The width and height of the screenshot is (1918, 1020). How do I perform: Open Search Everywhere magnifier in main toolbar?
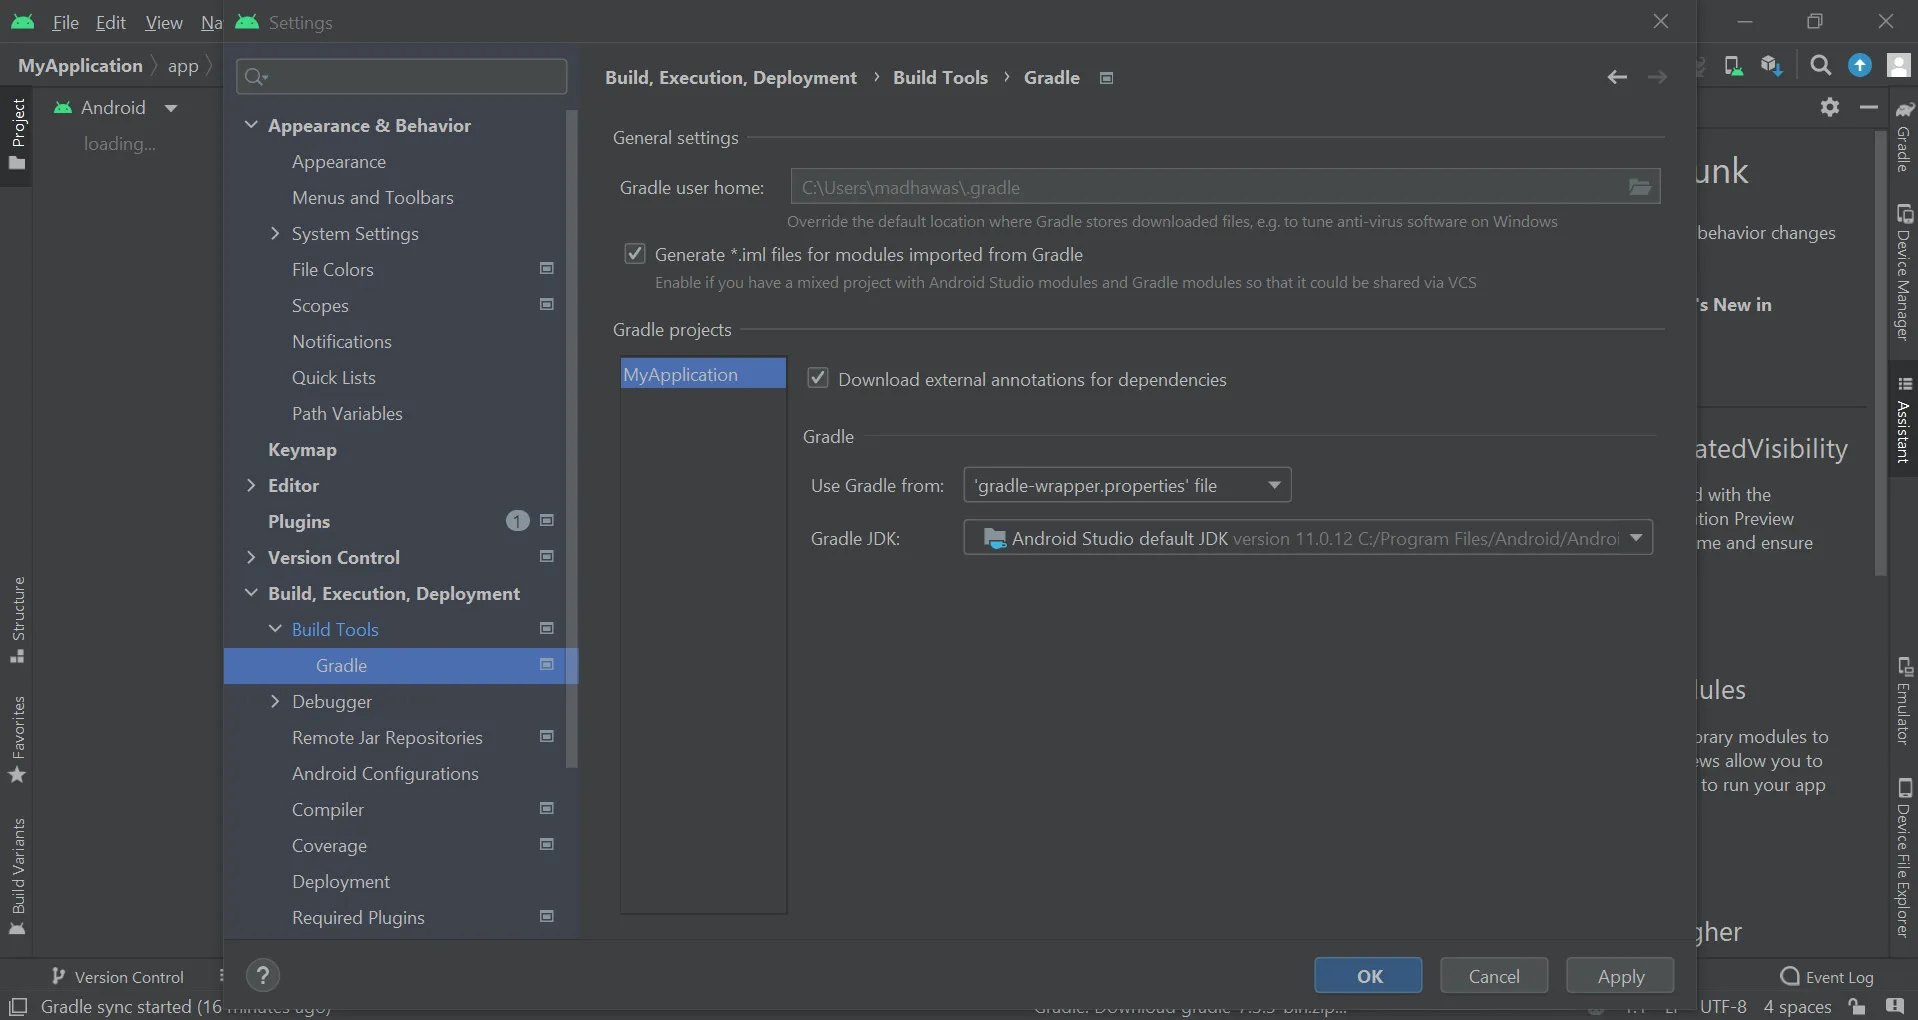point(1821,66)
